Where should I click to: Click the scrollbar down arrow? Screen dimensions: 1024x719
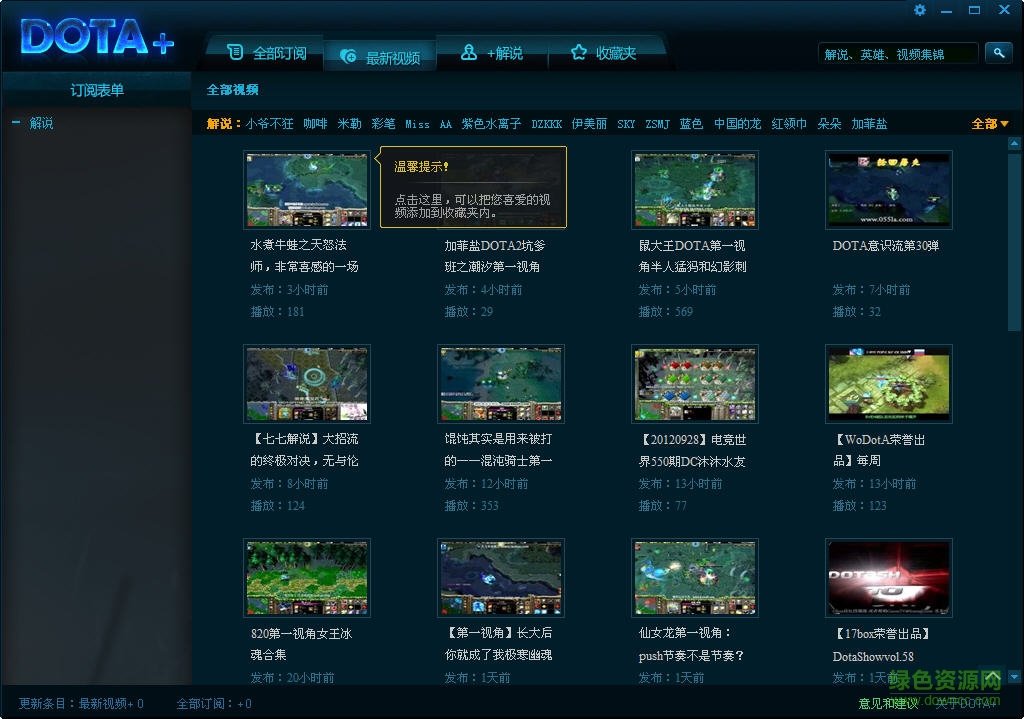point(1014,677)
